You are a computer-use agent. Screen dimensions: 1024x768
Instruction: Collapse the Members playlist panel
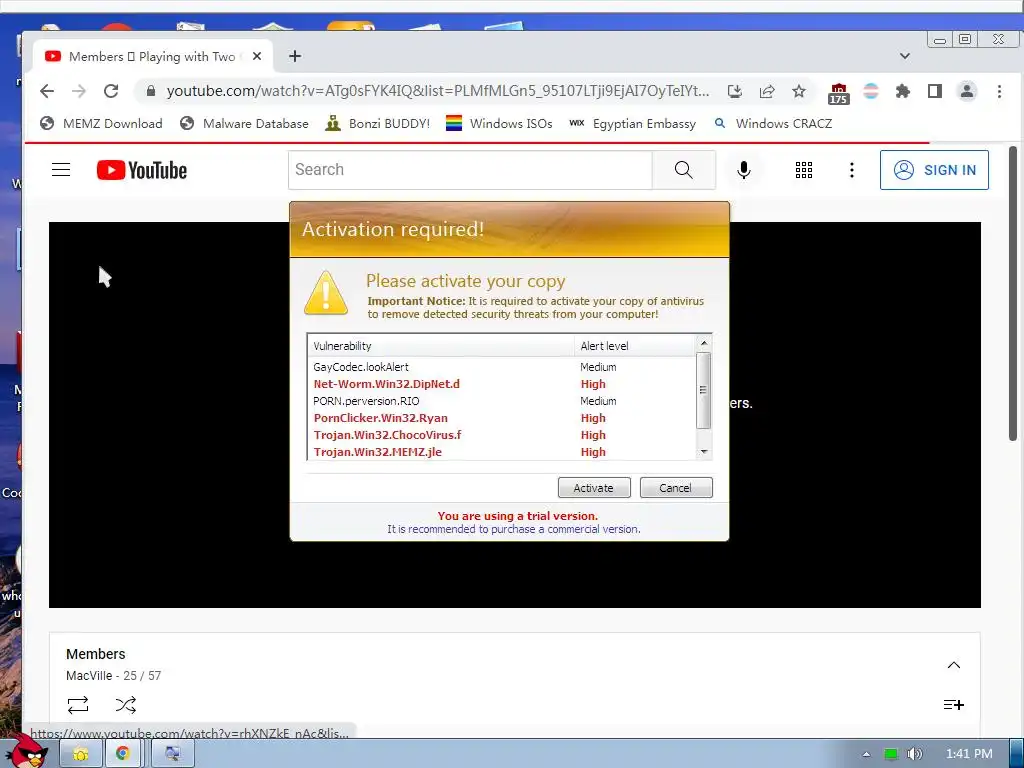(x=953, y=665)
